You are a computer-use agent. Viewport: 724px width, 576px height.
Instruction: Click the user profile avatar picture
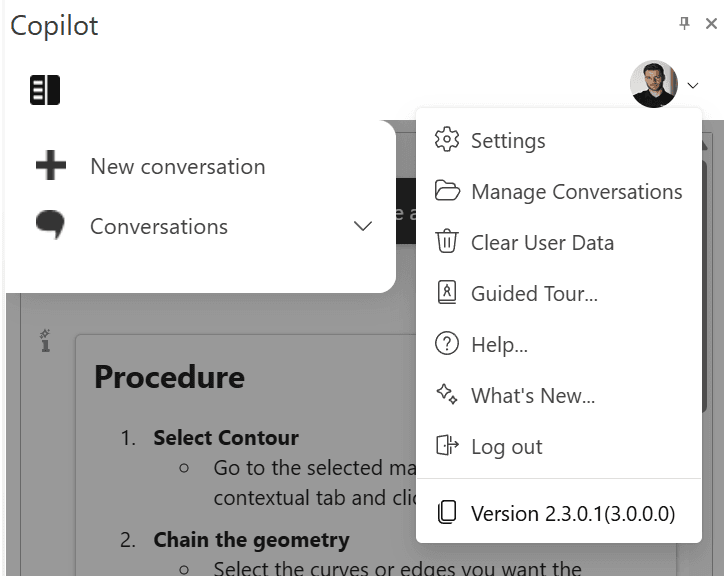654,84
